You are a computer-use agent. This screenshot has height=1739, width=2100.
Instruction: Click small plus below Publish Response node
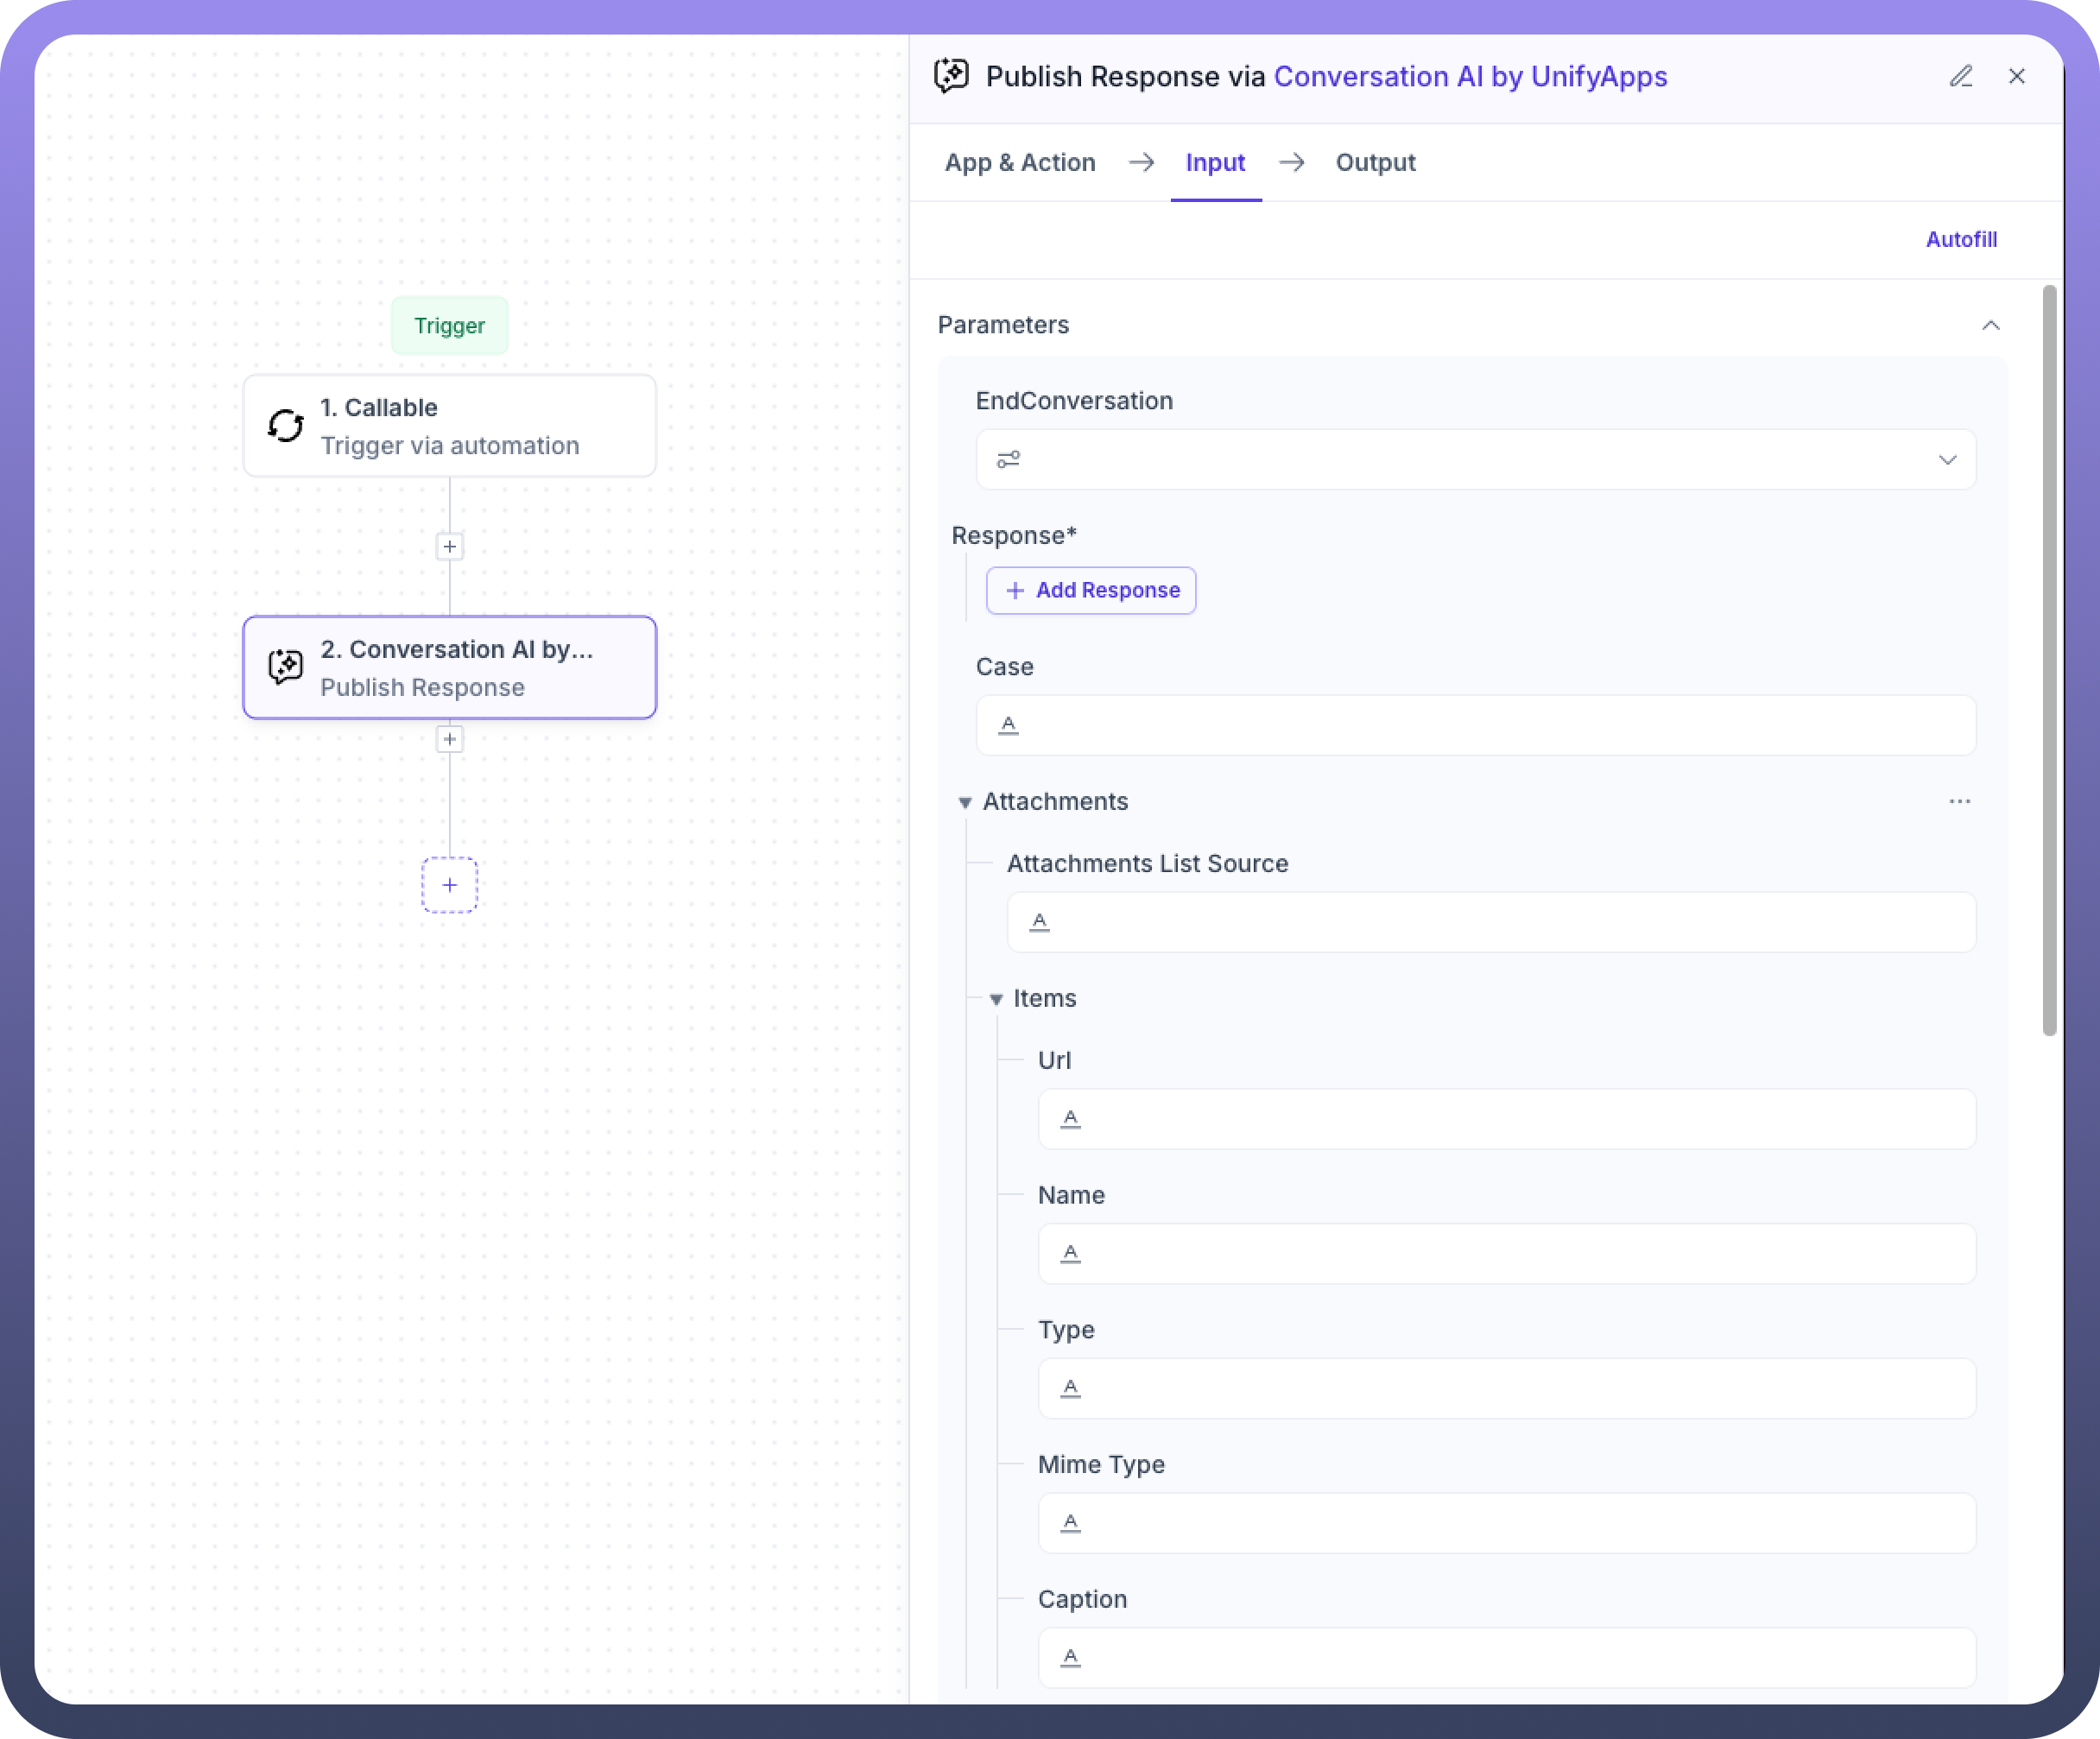pyautogui.click(x=450, y=740)
